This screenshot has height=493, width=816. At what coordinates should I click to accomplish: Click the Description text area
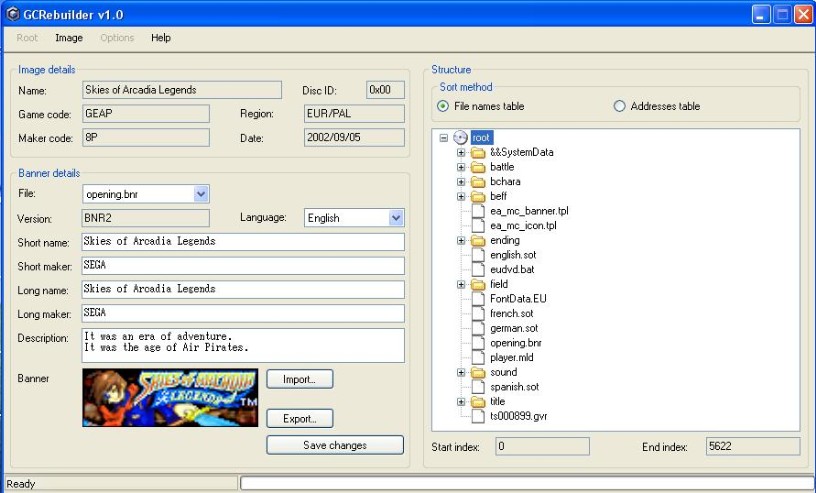click(243, 345)
